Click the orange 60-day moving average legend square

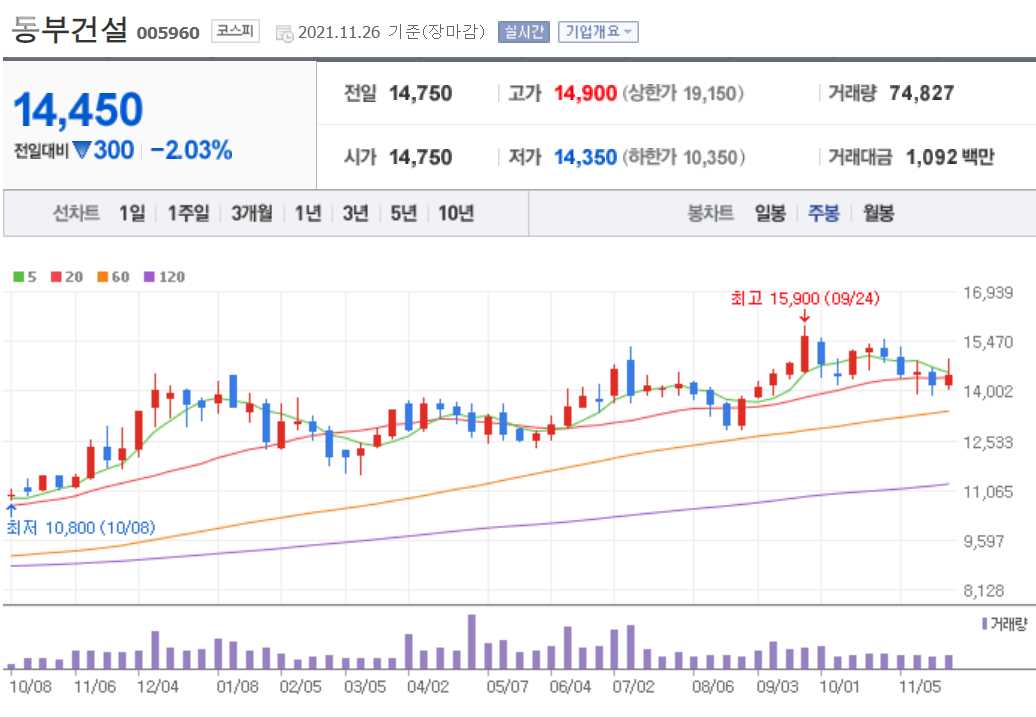[100, 277]
